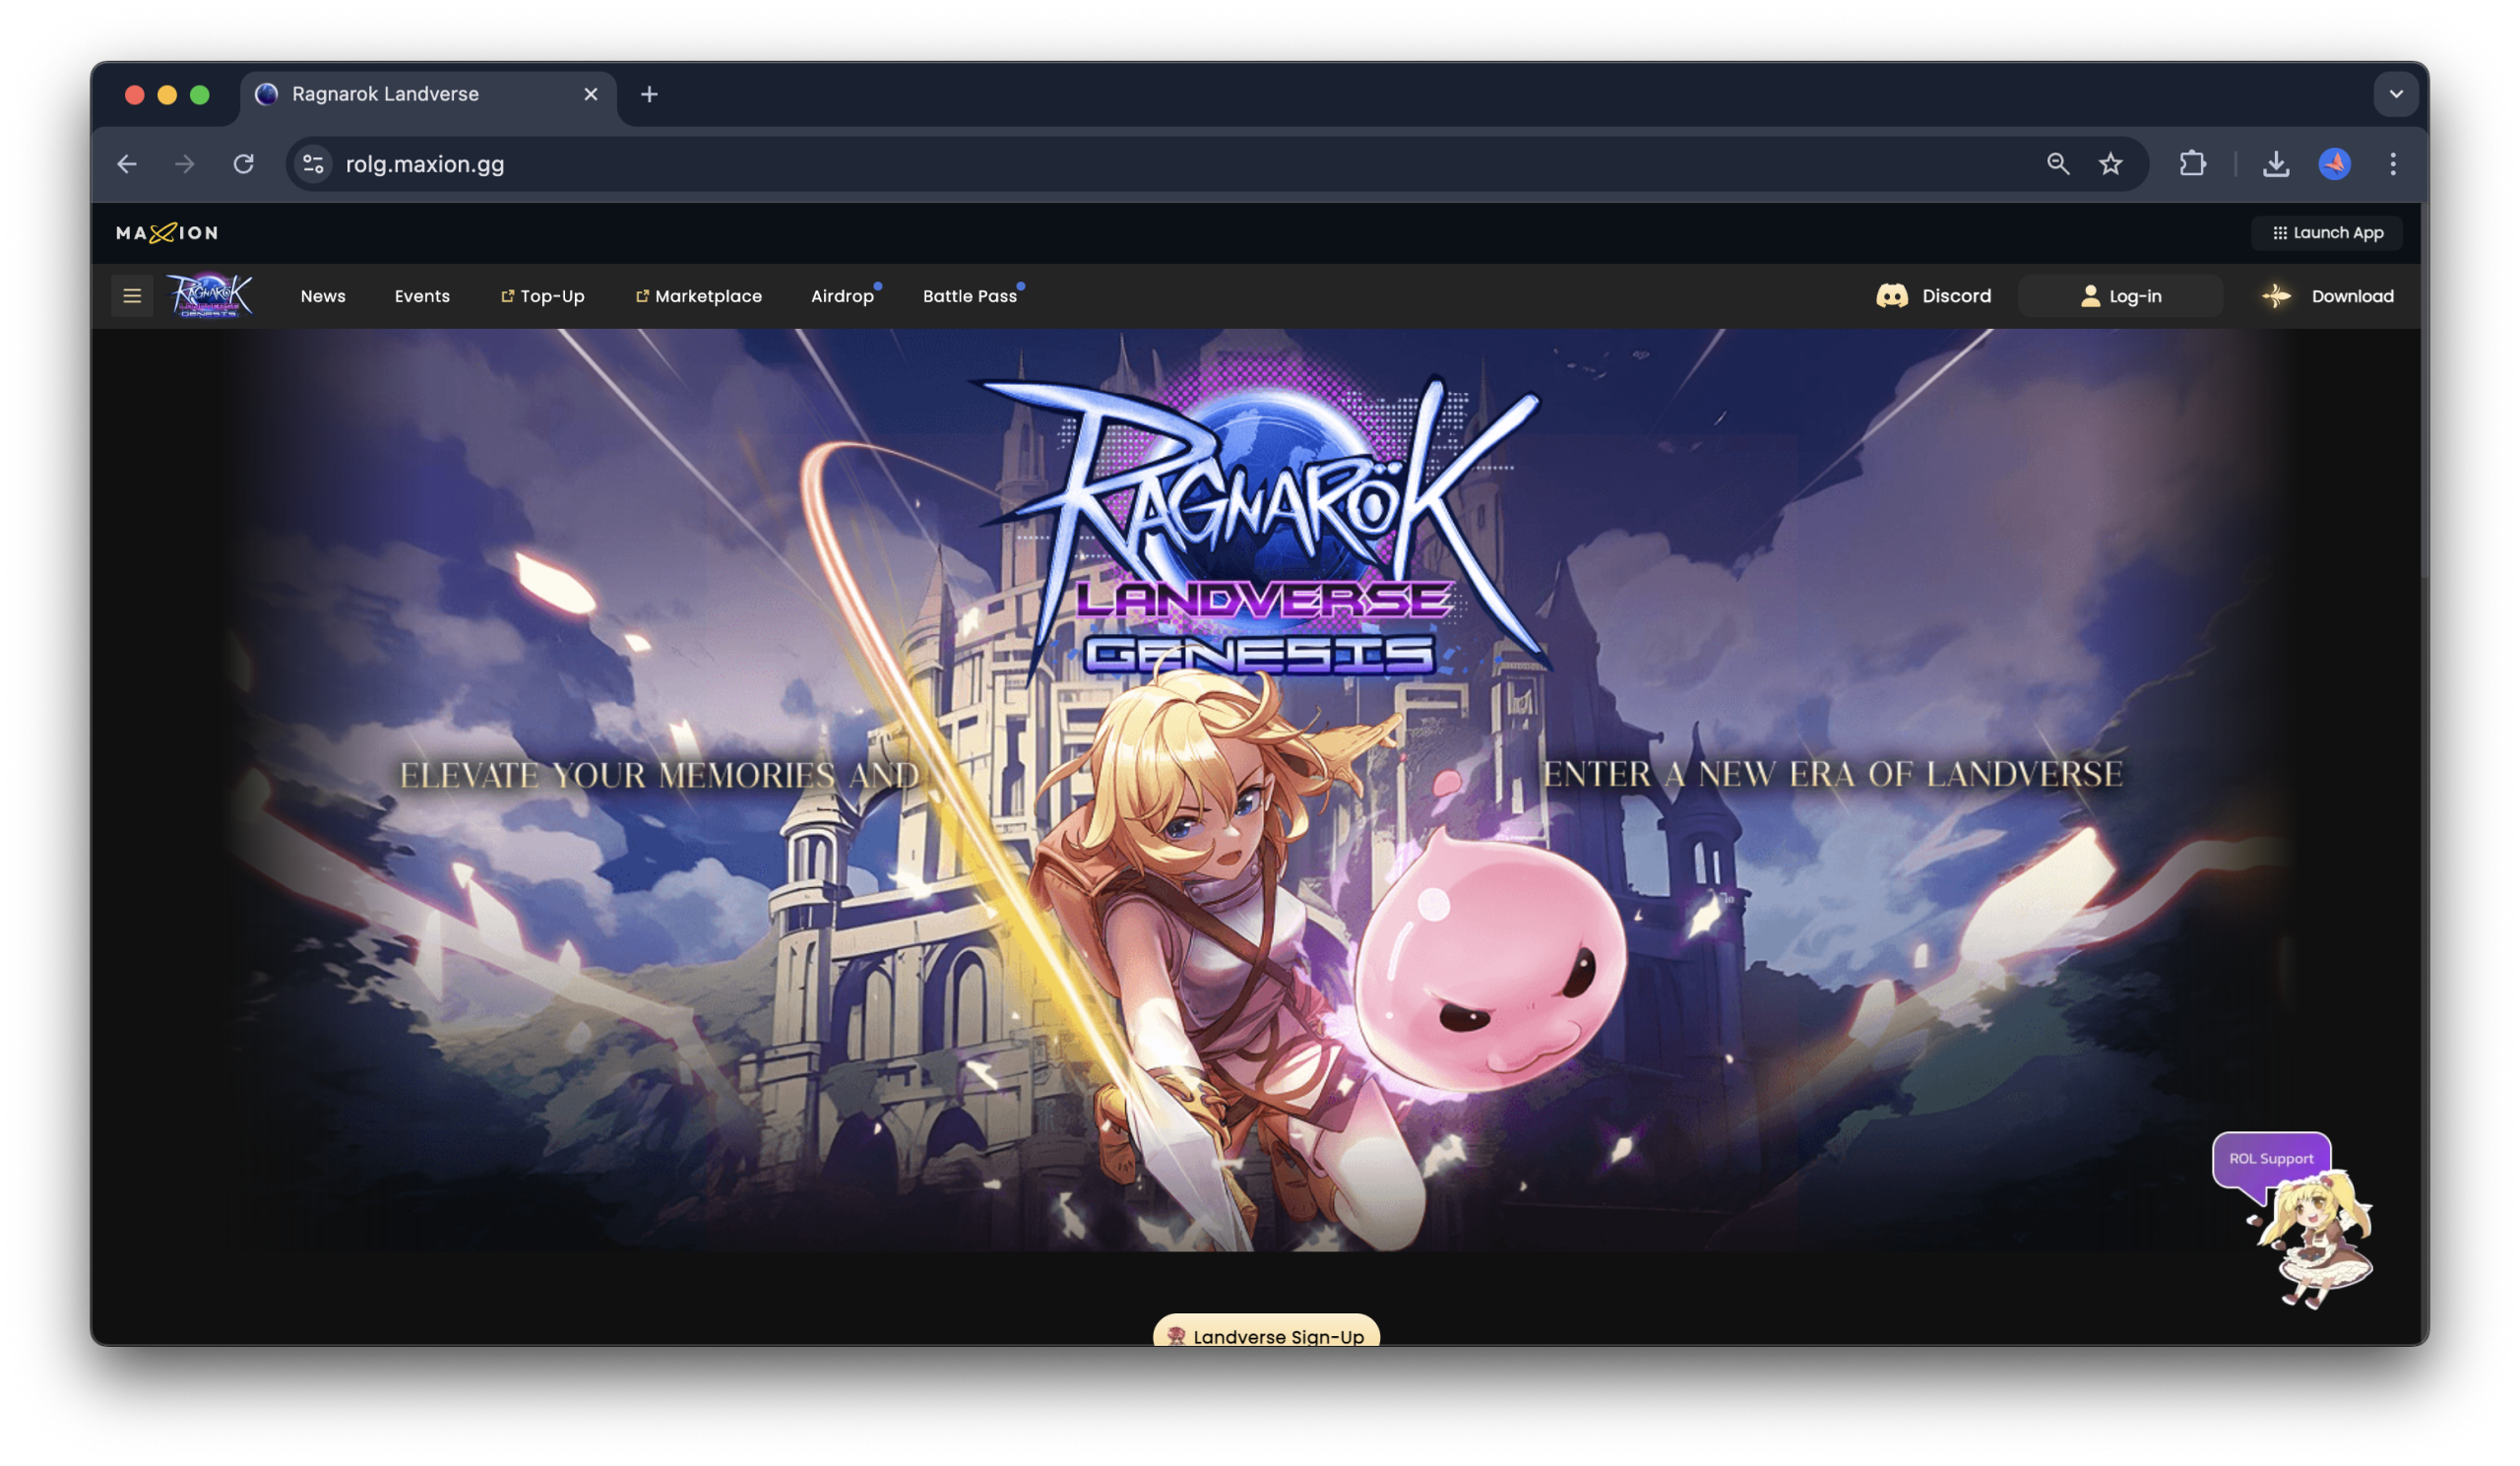Bookmark this page with the star icon
The height and width of the screenshot is (1466, 2520).
tap(2110, 164)
